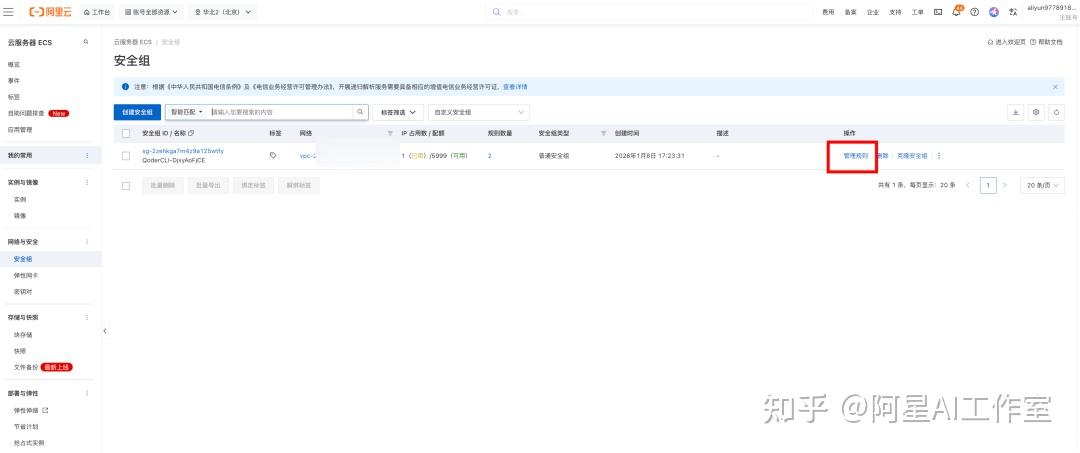
Task: Go to 事件 in the sidebar
Action: click(14, 81)
